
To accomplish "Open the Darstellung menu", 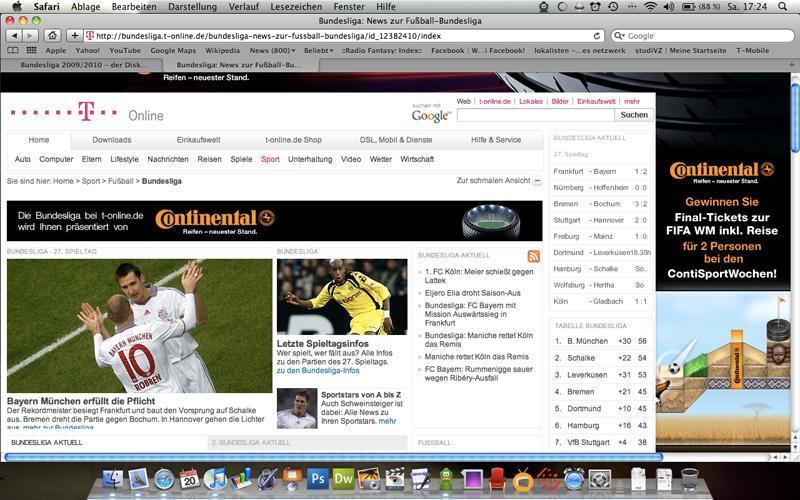I will point(192,7).
